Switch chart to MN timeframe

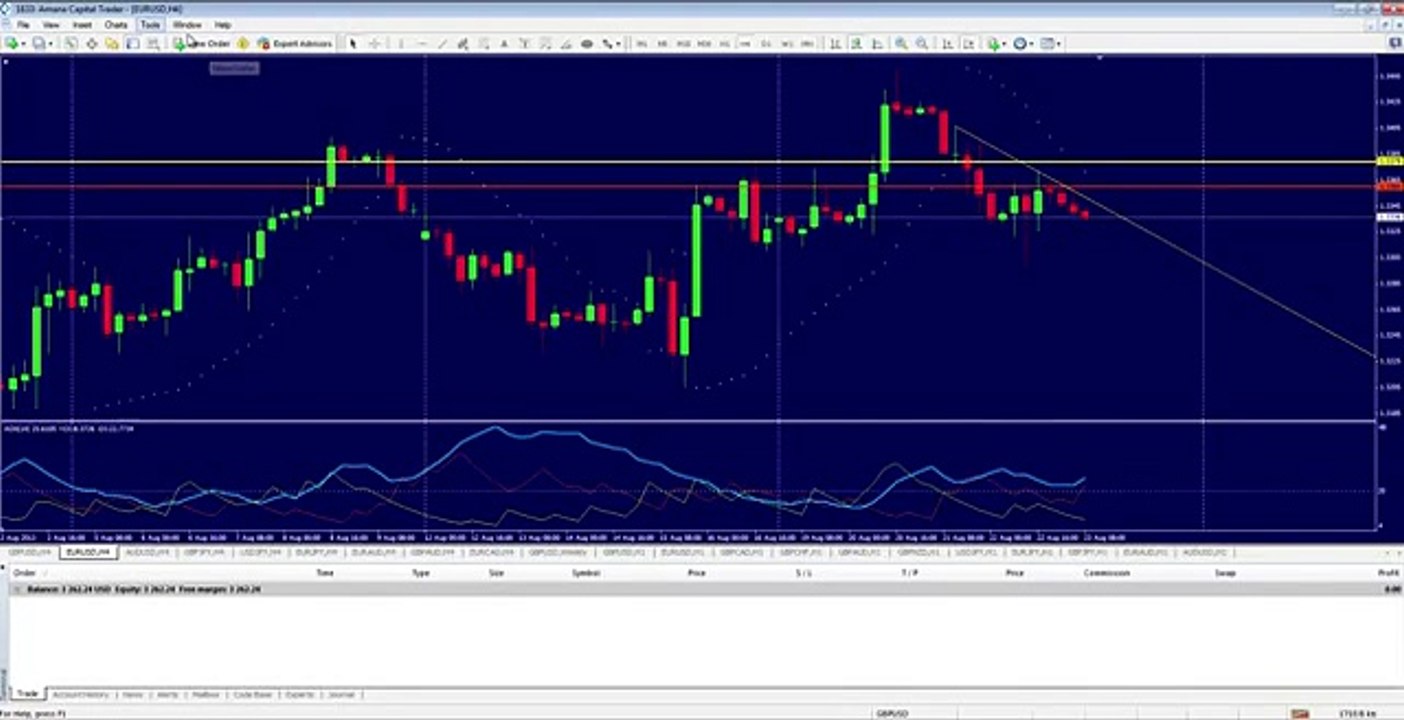click(807, 43)
